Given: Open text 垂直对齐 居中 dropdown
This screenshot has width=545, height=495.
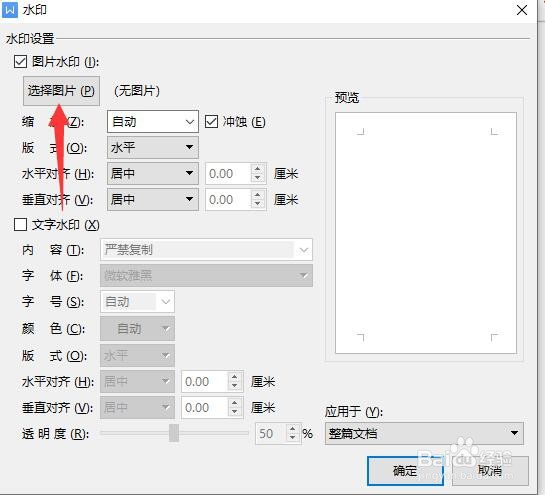Looking at the screenshot, I should (138, 407).
